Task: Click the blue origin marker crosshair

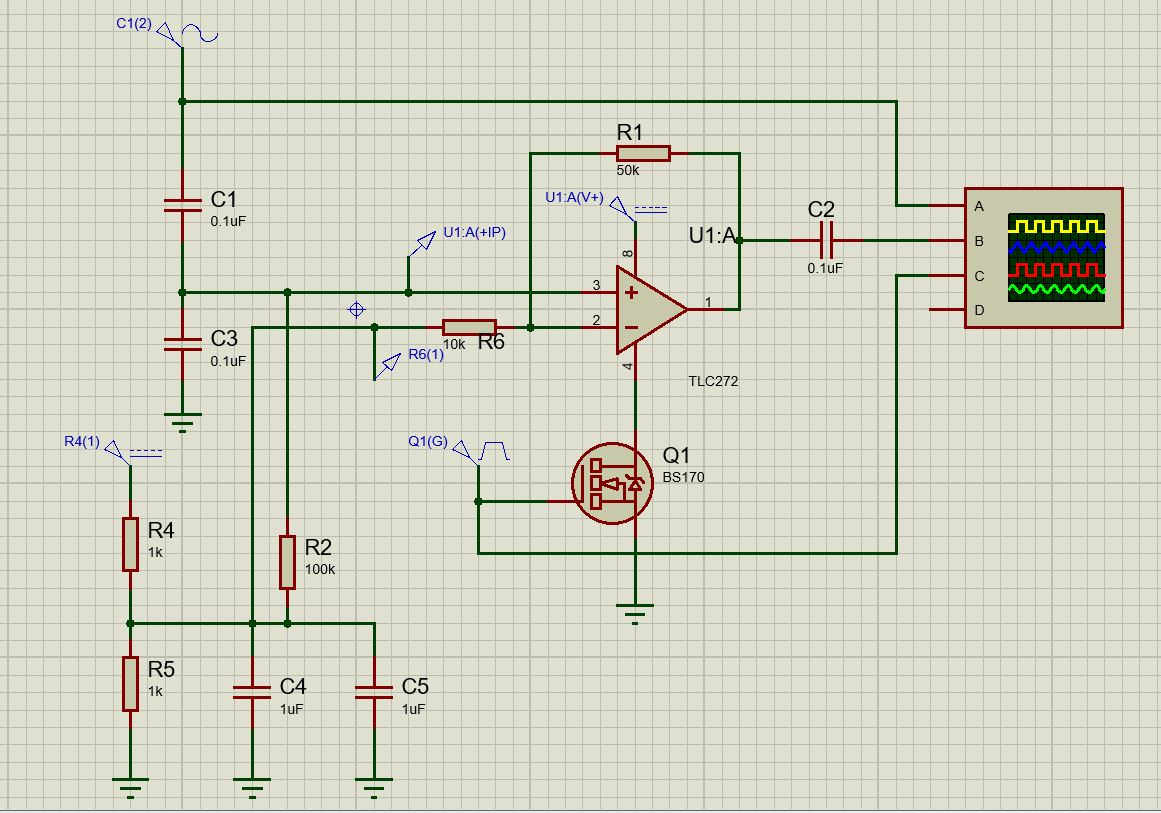Action: coord(356,310)
